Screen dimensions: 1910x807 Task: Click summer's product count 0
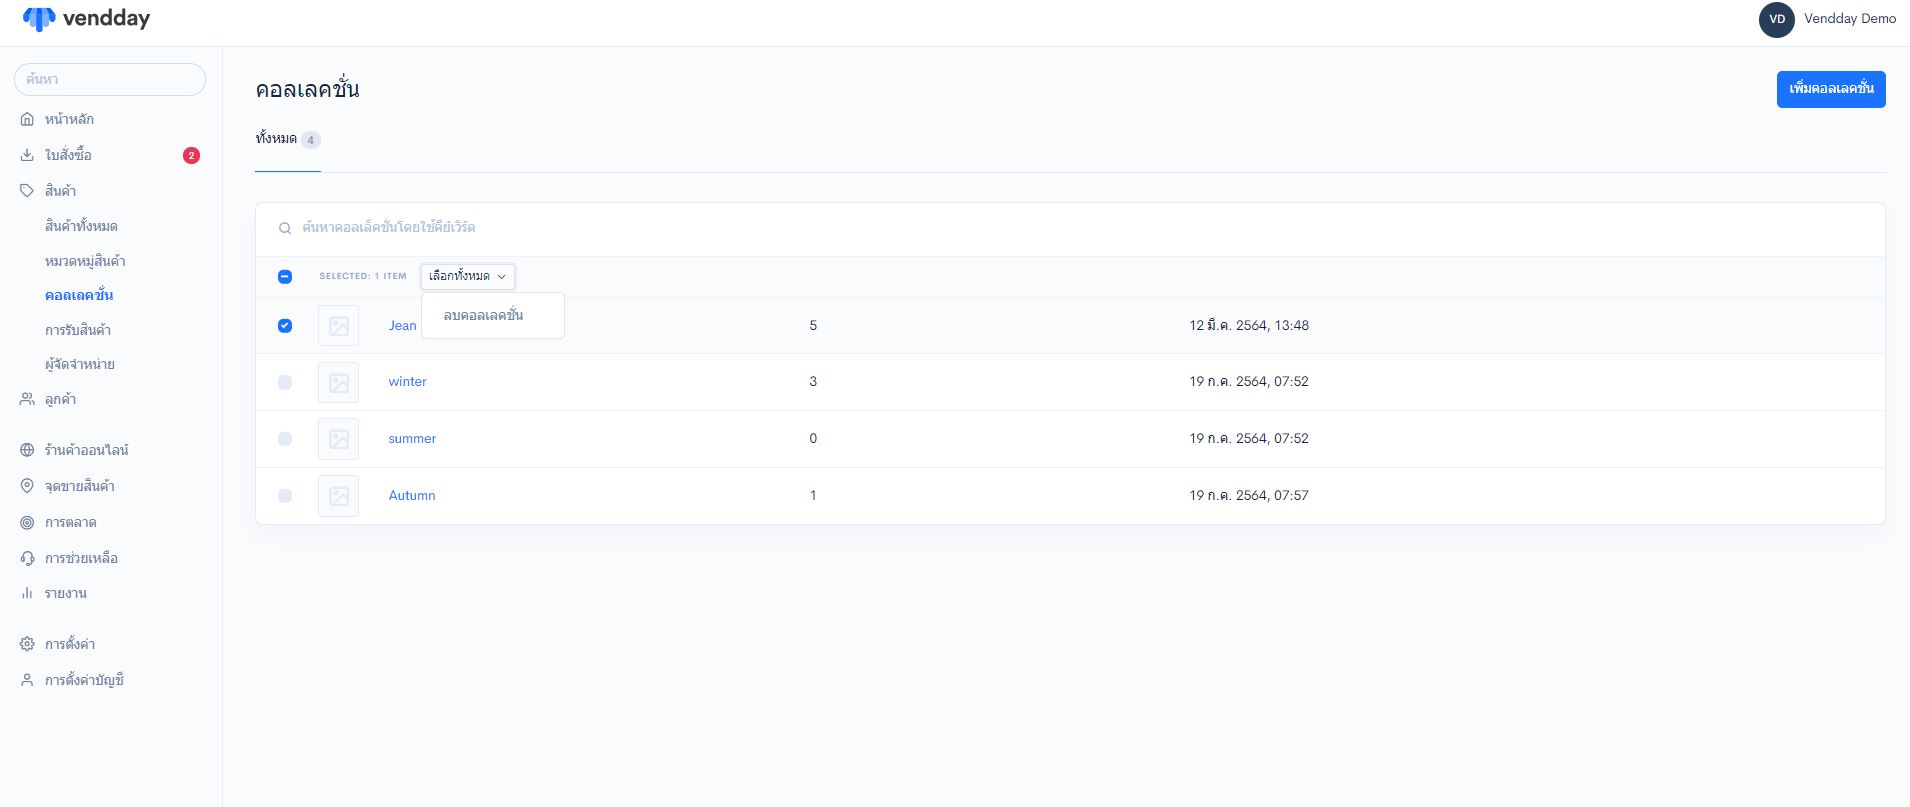[x=813, y=439]
